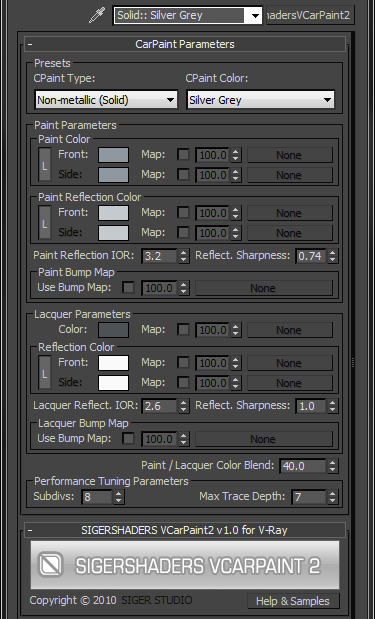
Task: Open Lacquer Reflection Color Side swatch
Action: coord(113,383)
